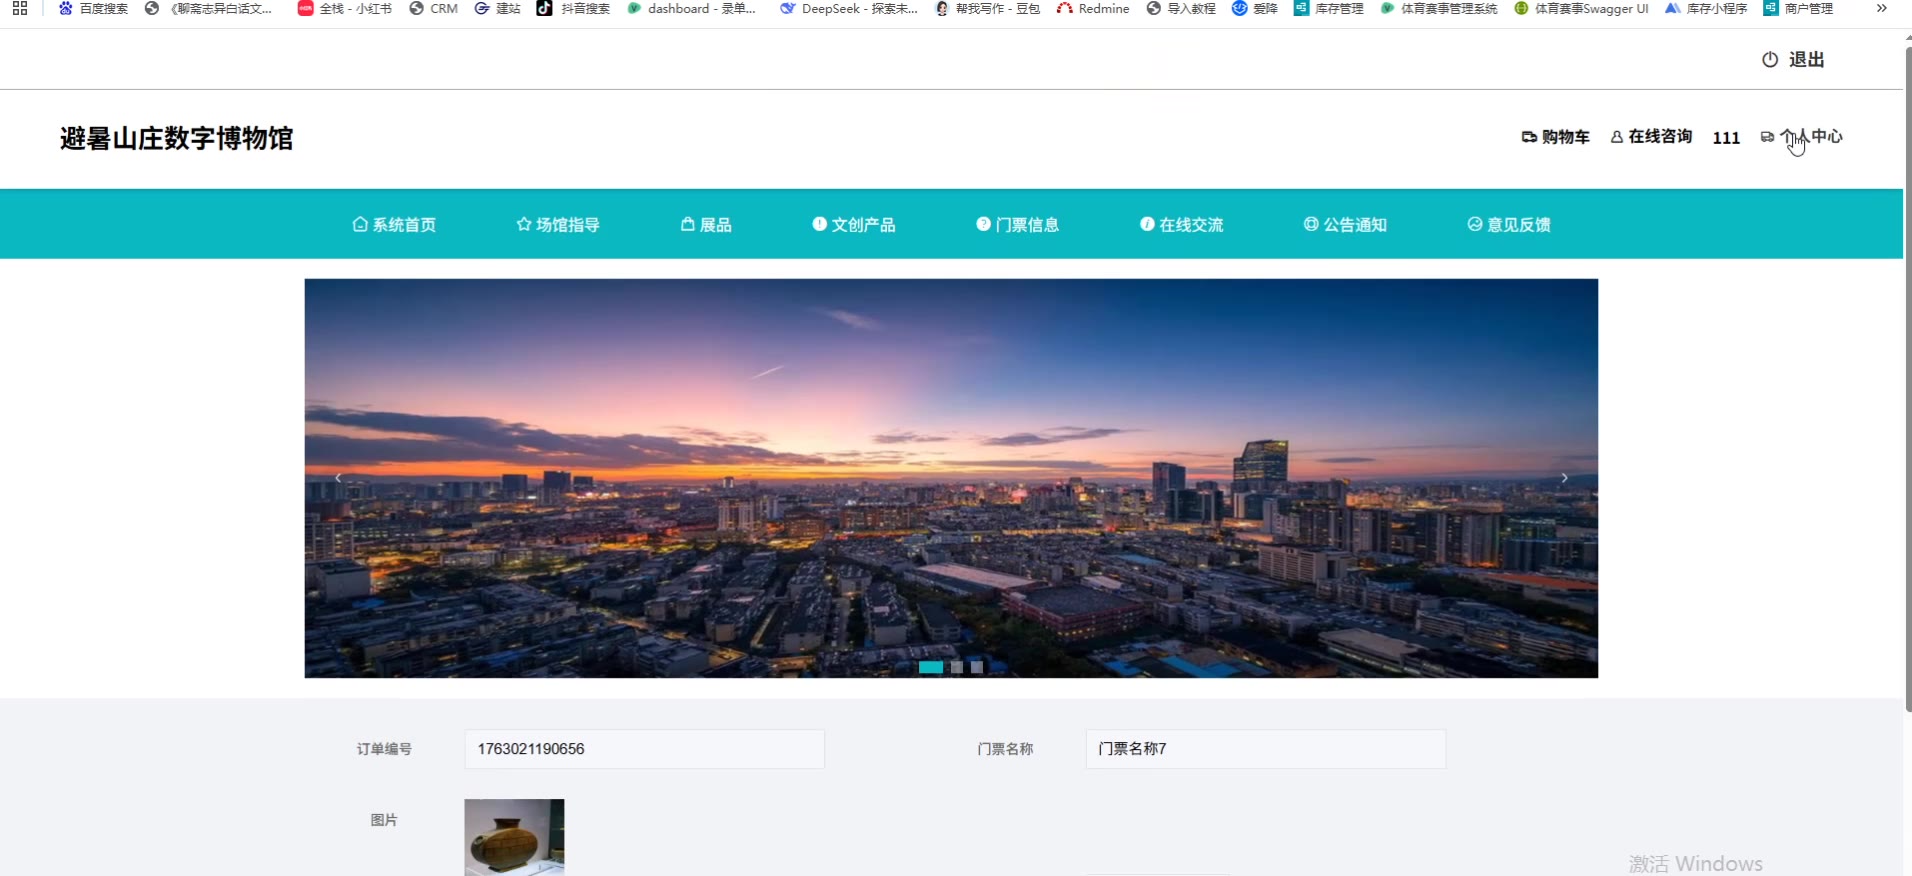This screenshot has width=1912, height=876.
Task: Click the 门票名称 input field
Action: 1266,749
